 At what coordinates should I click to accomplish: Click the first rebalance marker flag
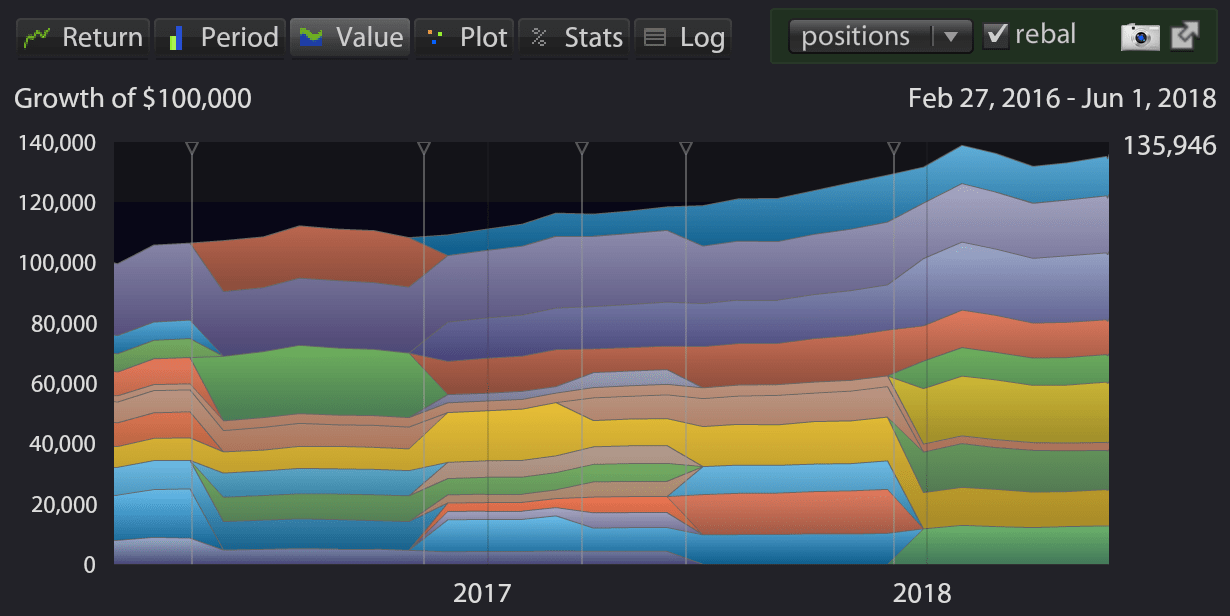192,148
